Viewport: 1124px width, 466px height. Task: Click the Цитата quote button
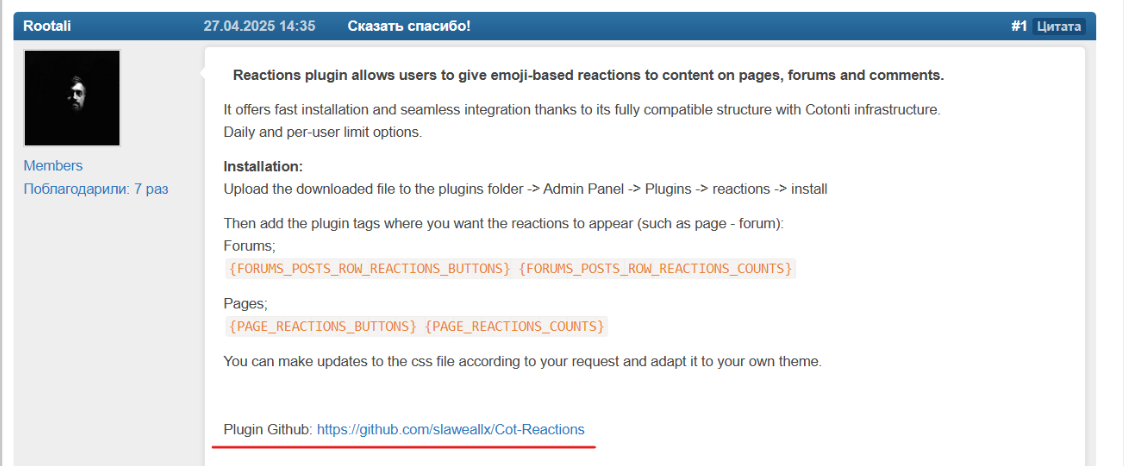[x=1059, y=27]
